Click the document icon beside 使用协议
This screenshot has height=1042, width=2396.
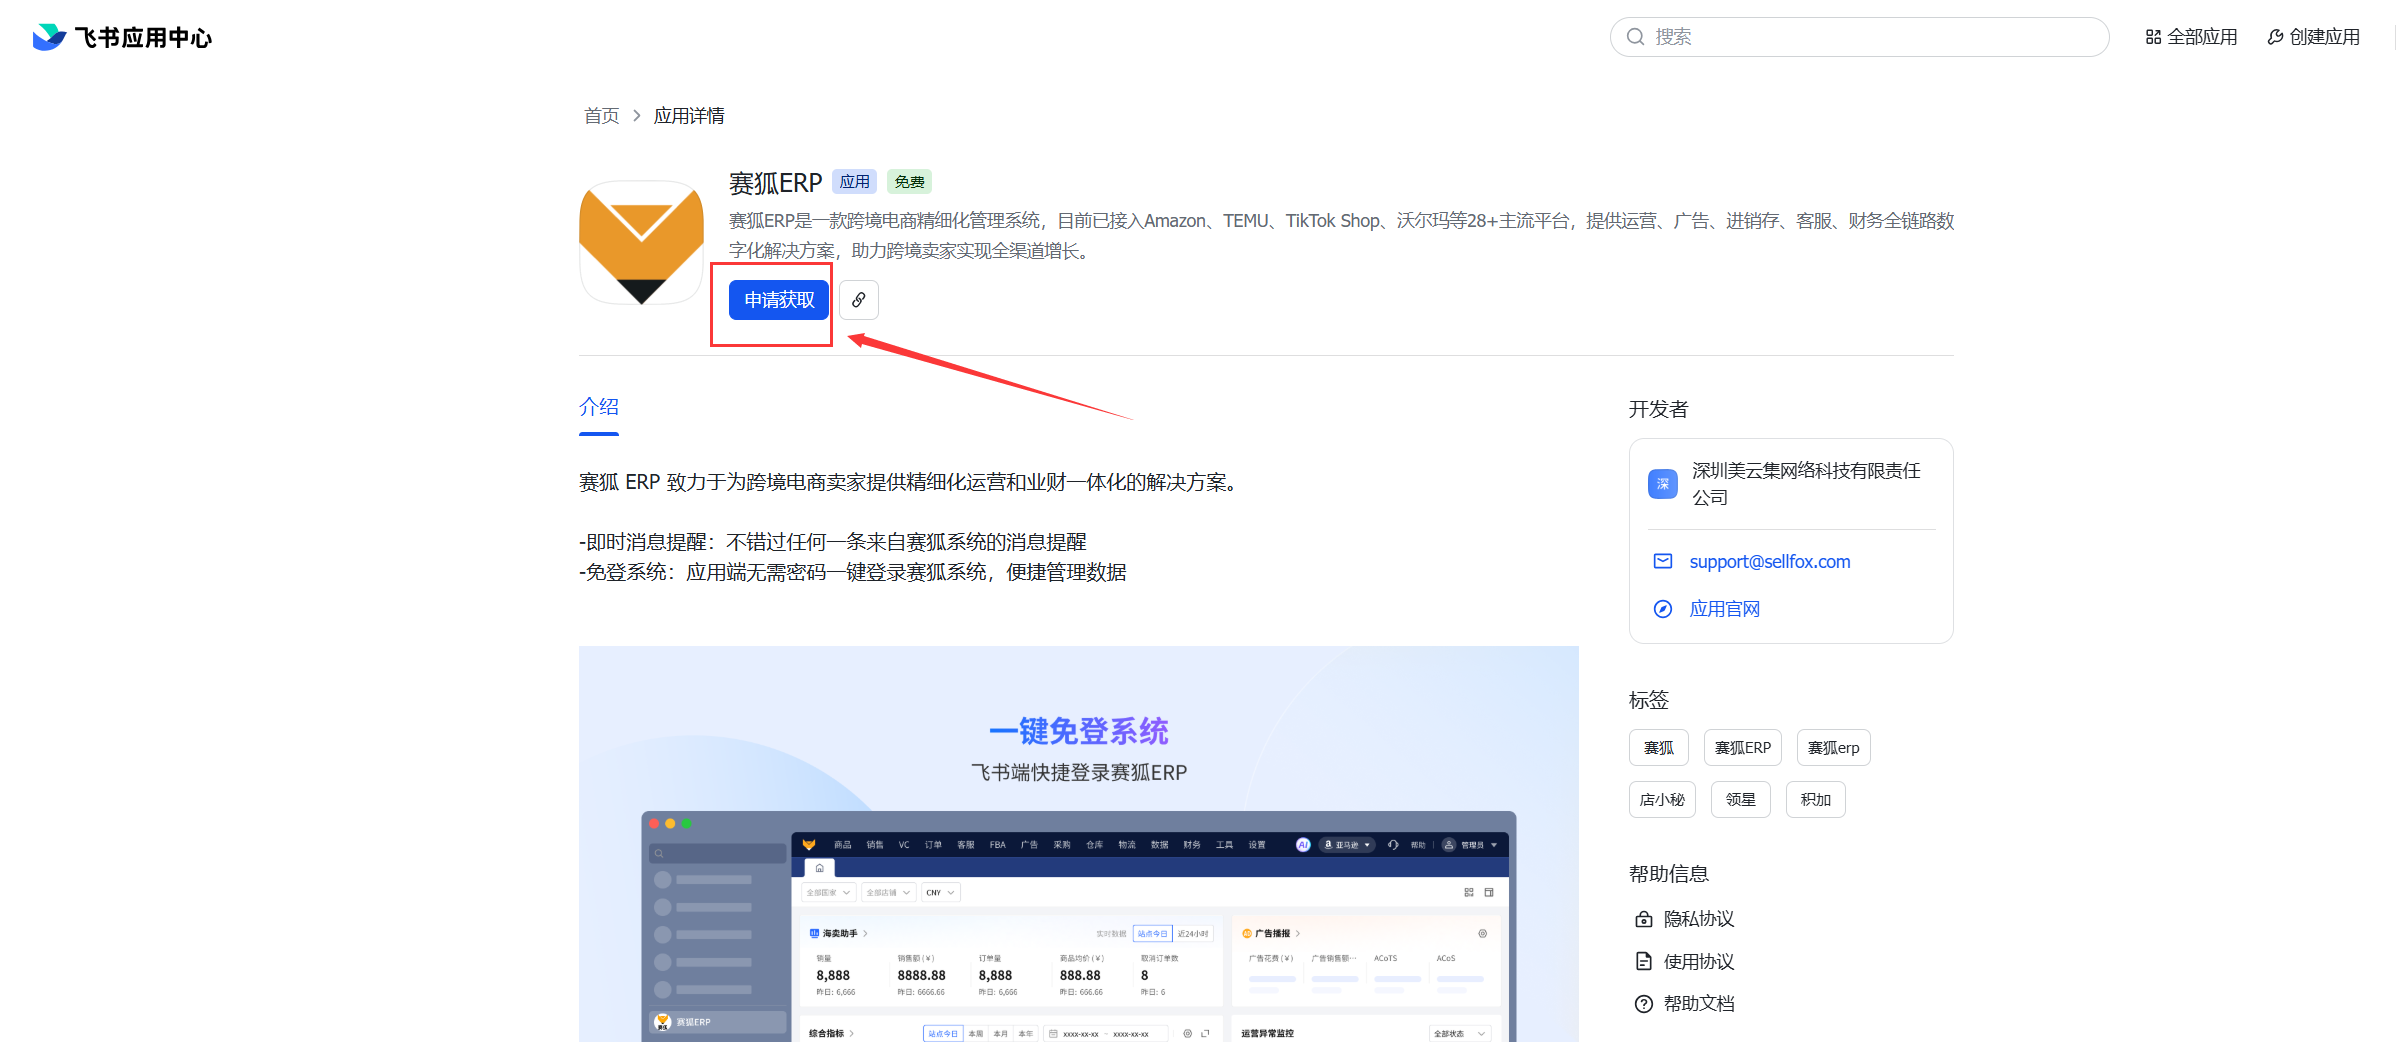[x=1643, y=961]
